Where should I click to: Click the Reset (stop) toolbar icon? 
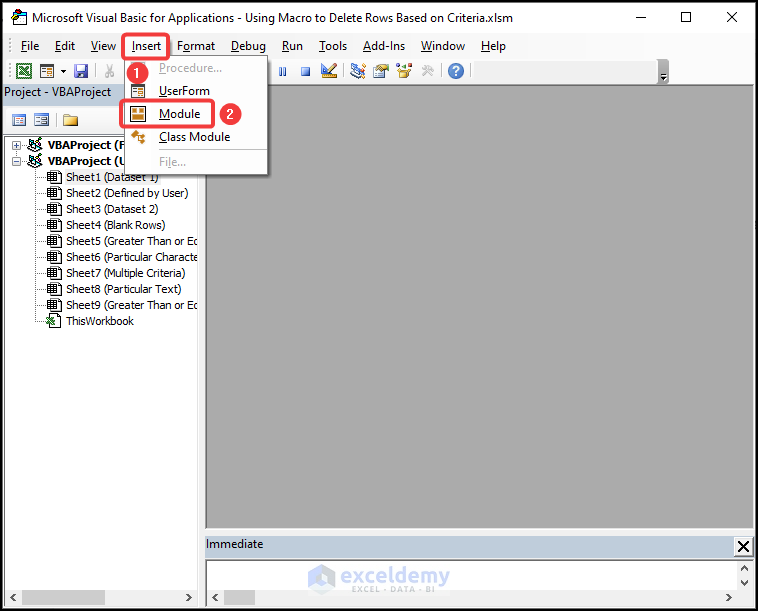click(306, 72)
